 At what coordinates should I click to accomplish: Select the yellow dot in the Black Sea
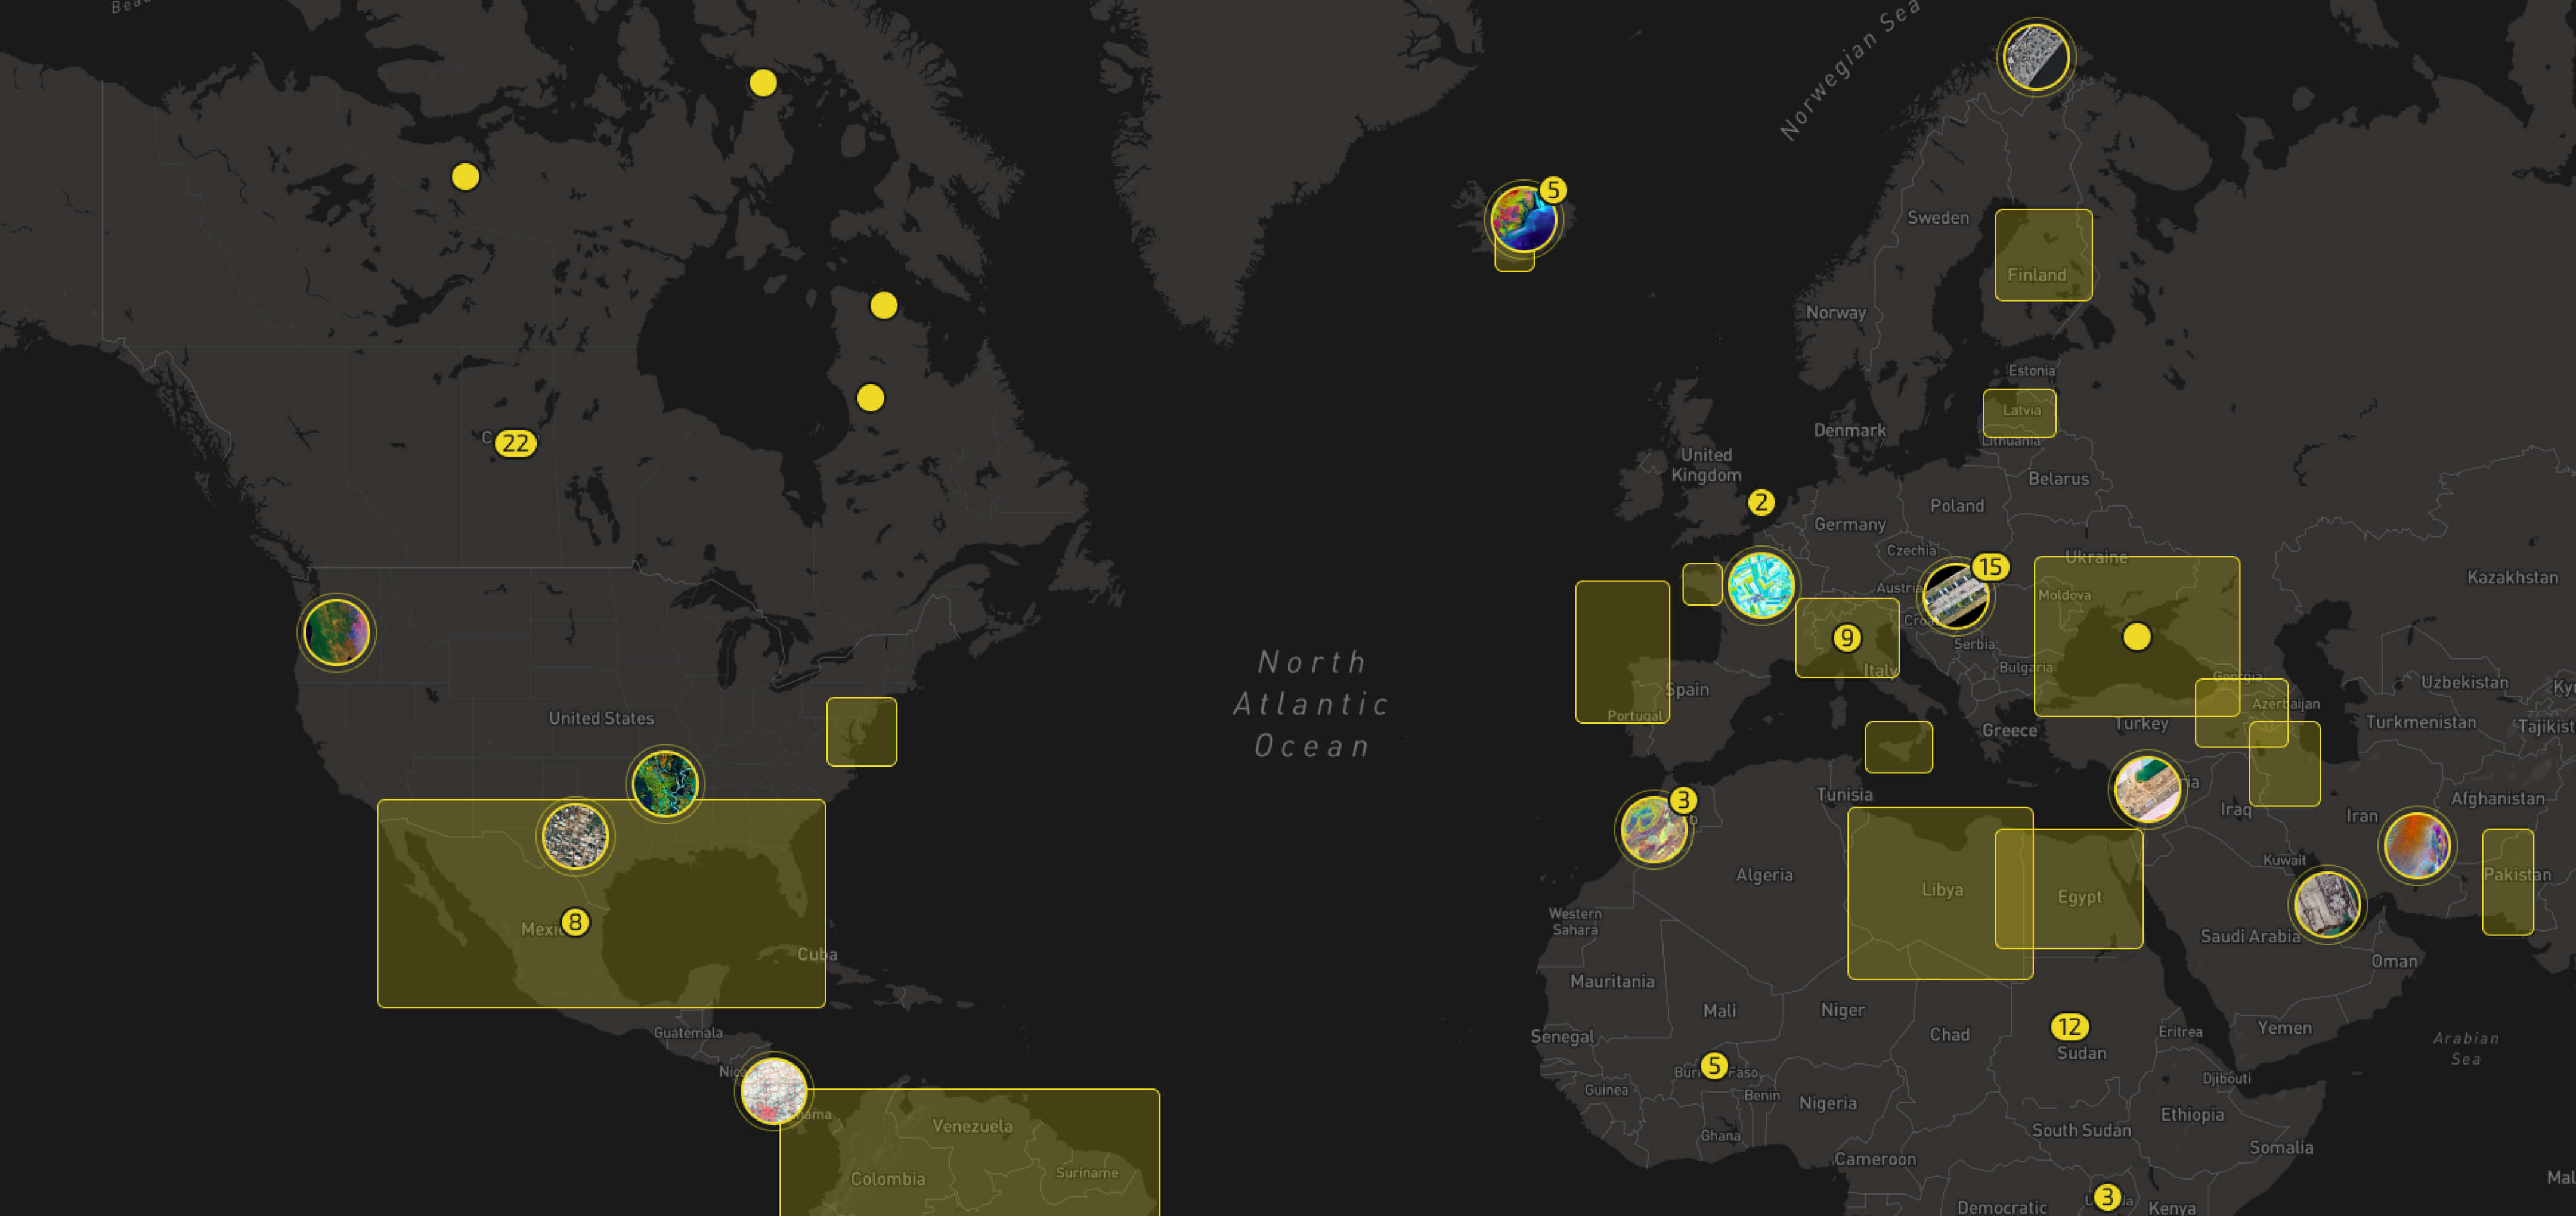point(2136,637)
